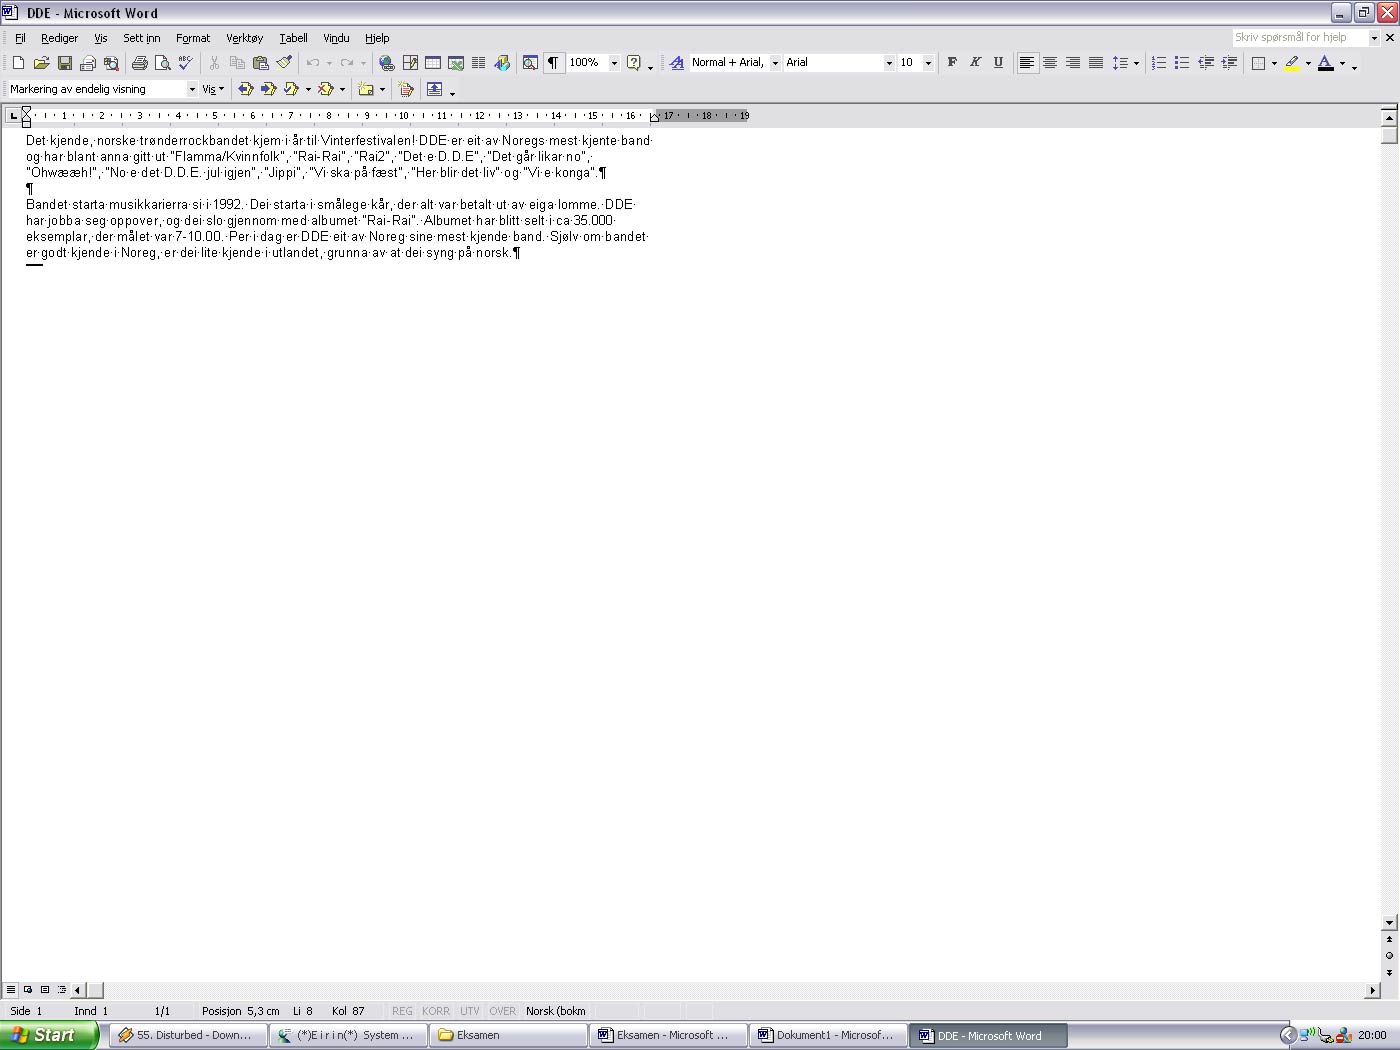Open the 'Markering av endelig visning' dropdown

coord(192,89)
